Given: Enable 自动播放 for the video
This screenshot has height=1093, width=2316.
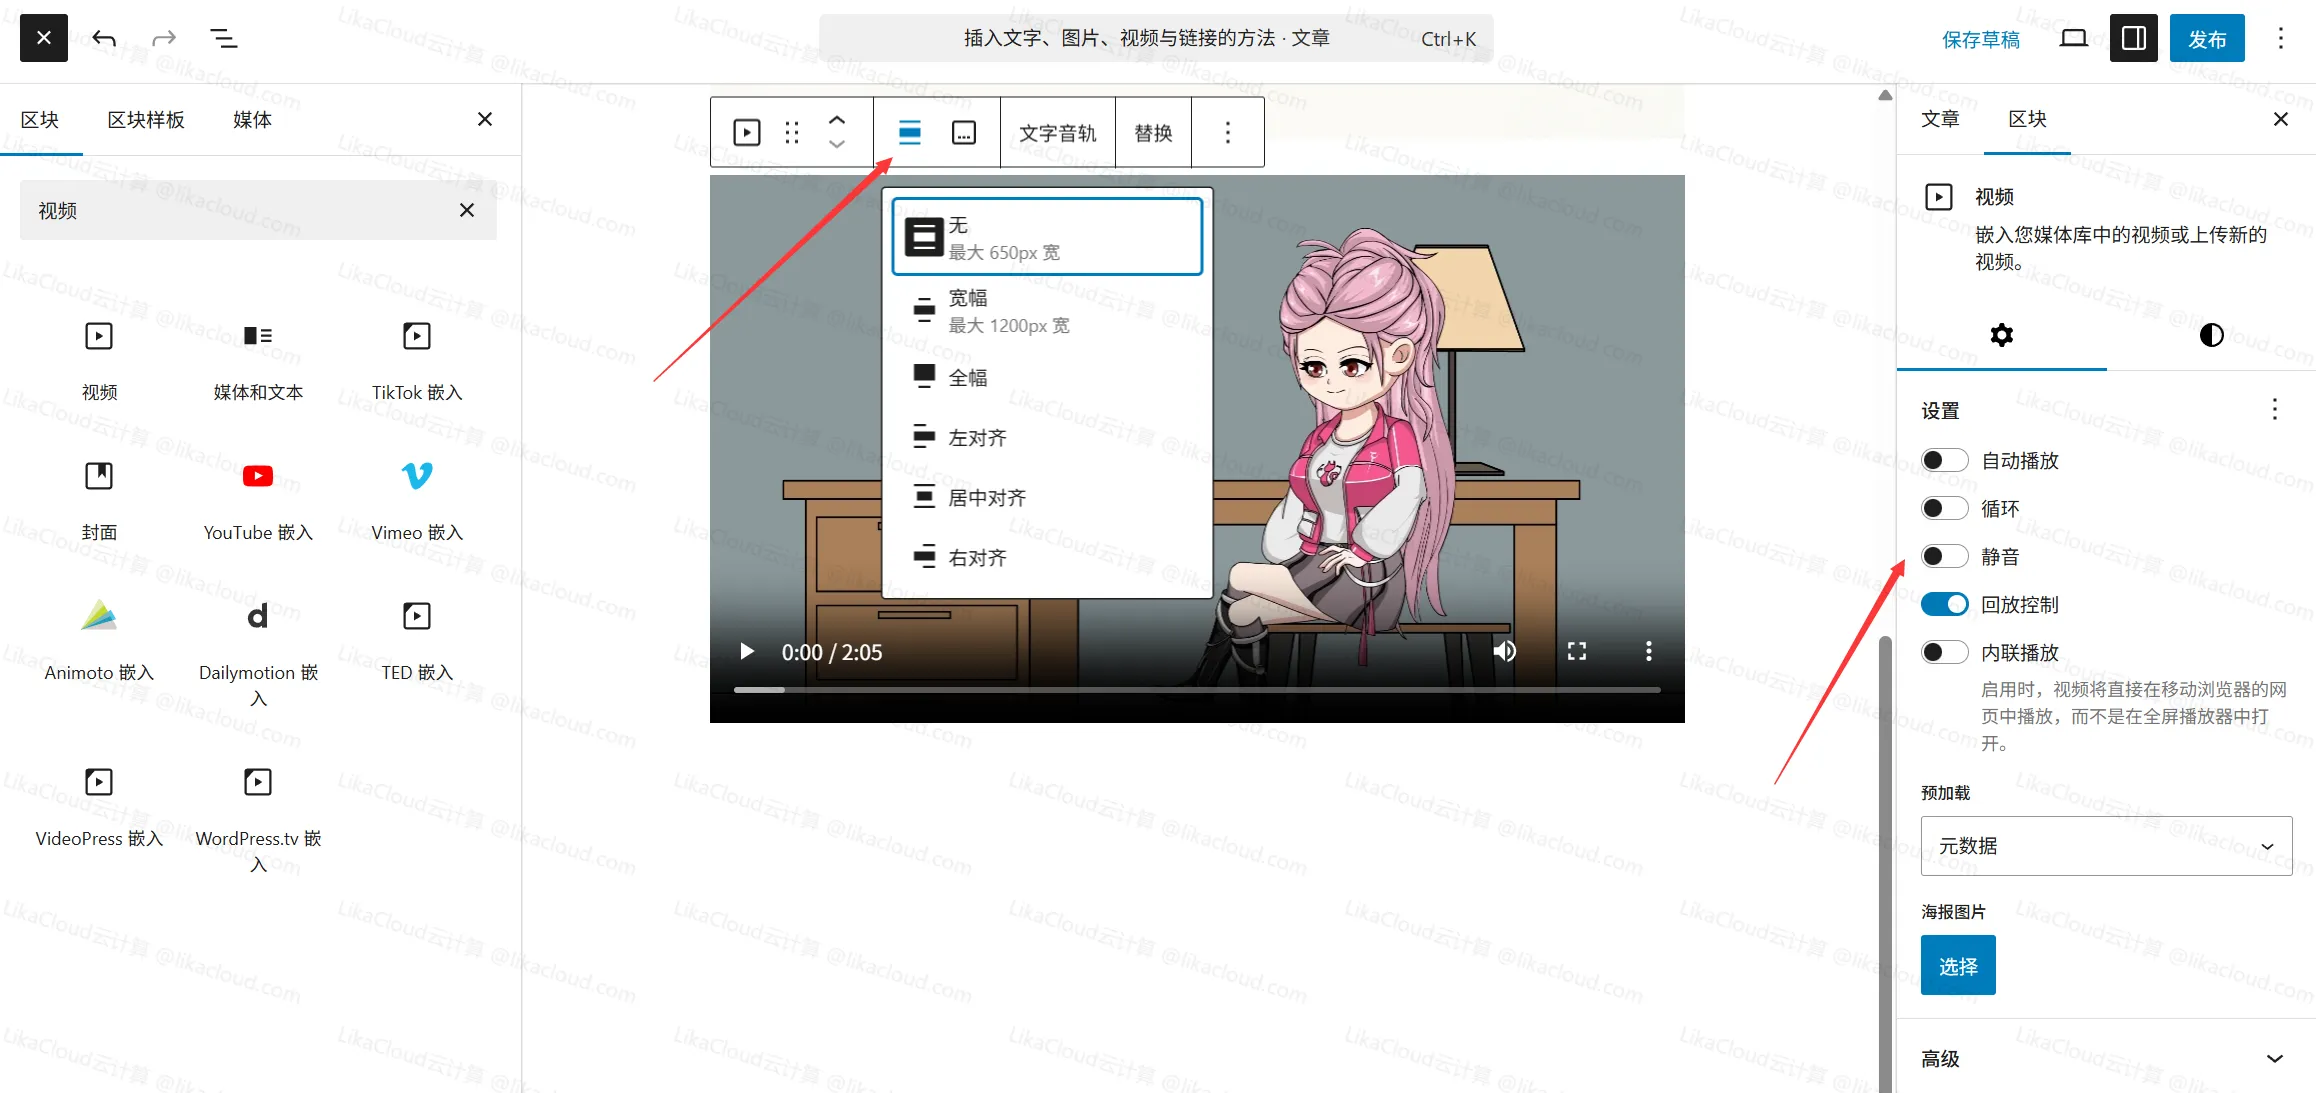Looking at the screenshot, I should pos(1944,460).
